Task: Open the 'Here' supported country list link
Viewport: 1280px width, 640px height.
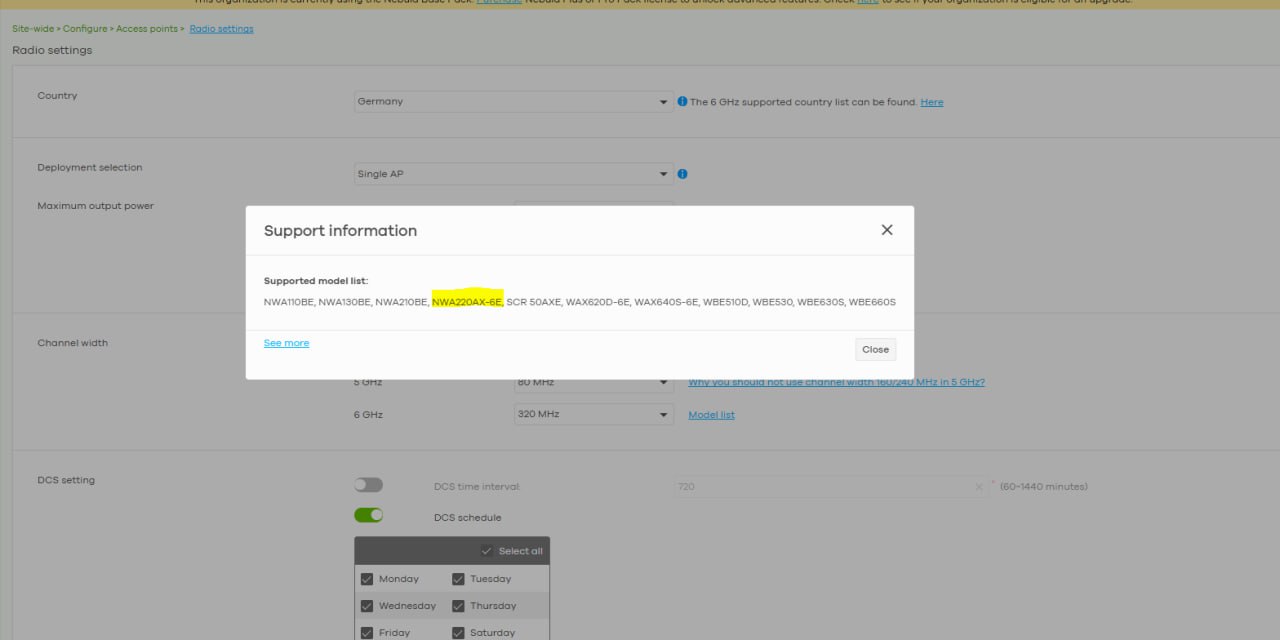Action: pyautogui.click(x=932, y=102)
